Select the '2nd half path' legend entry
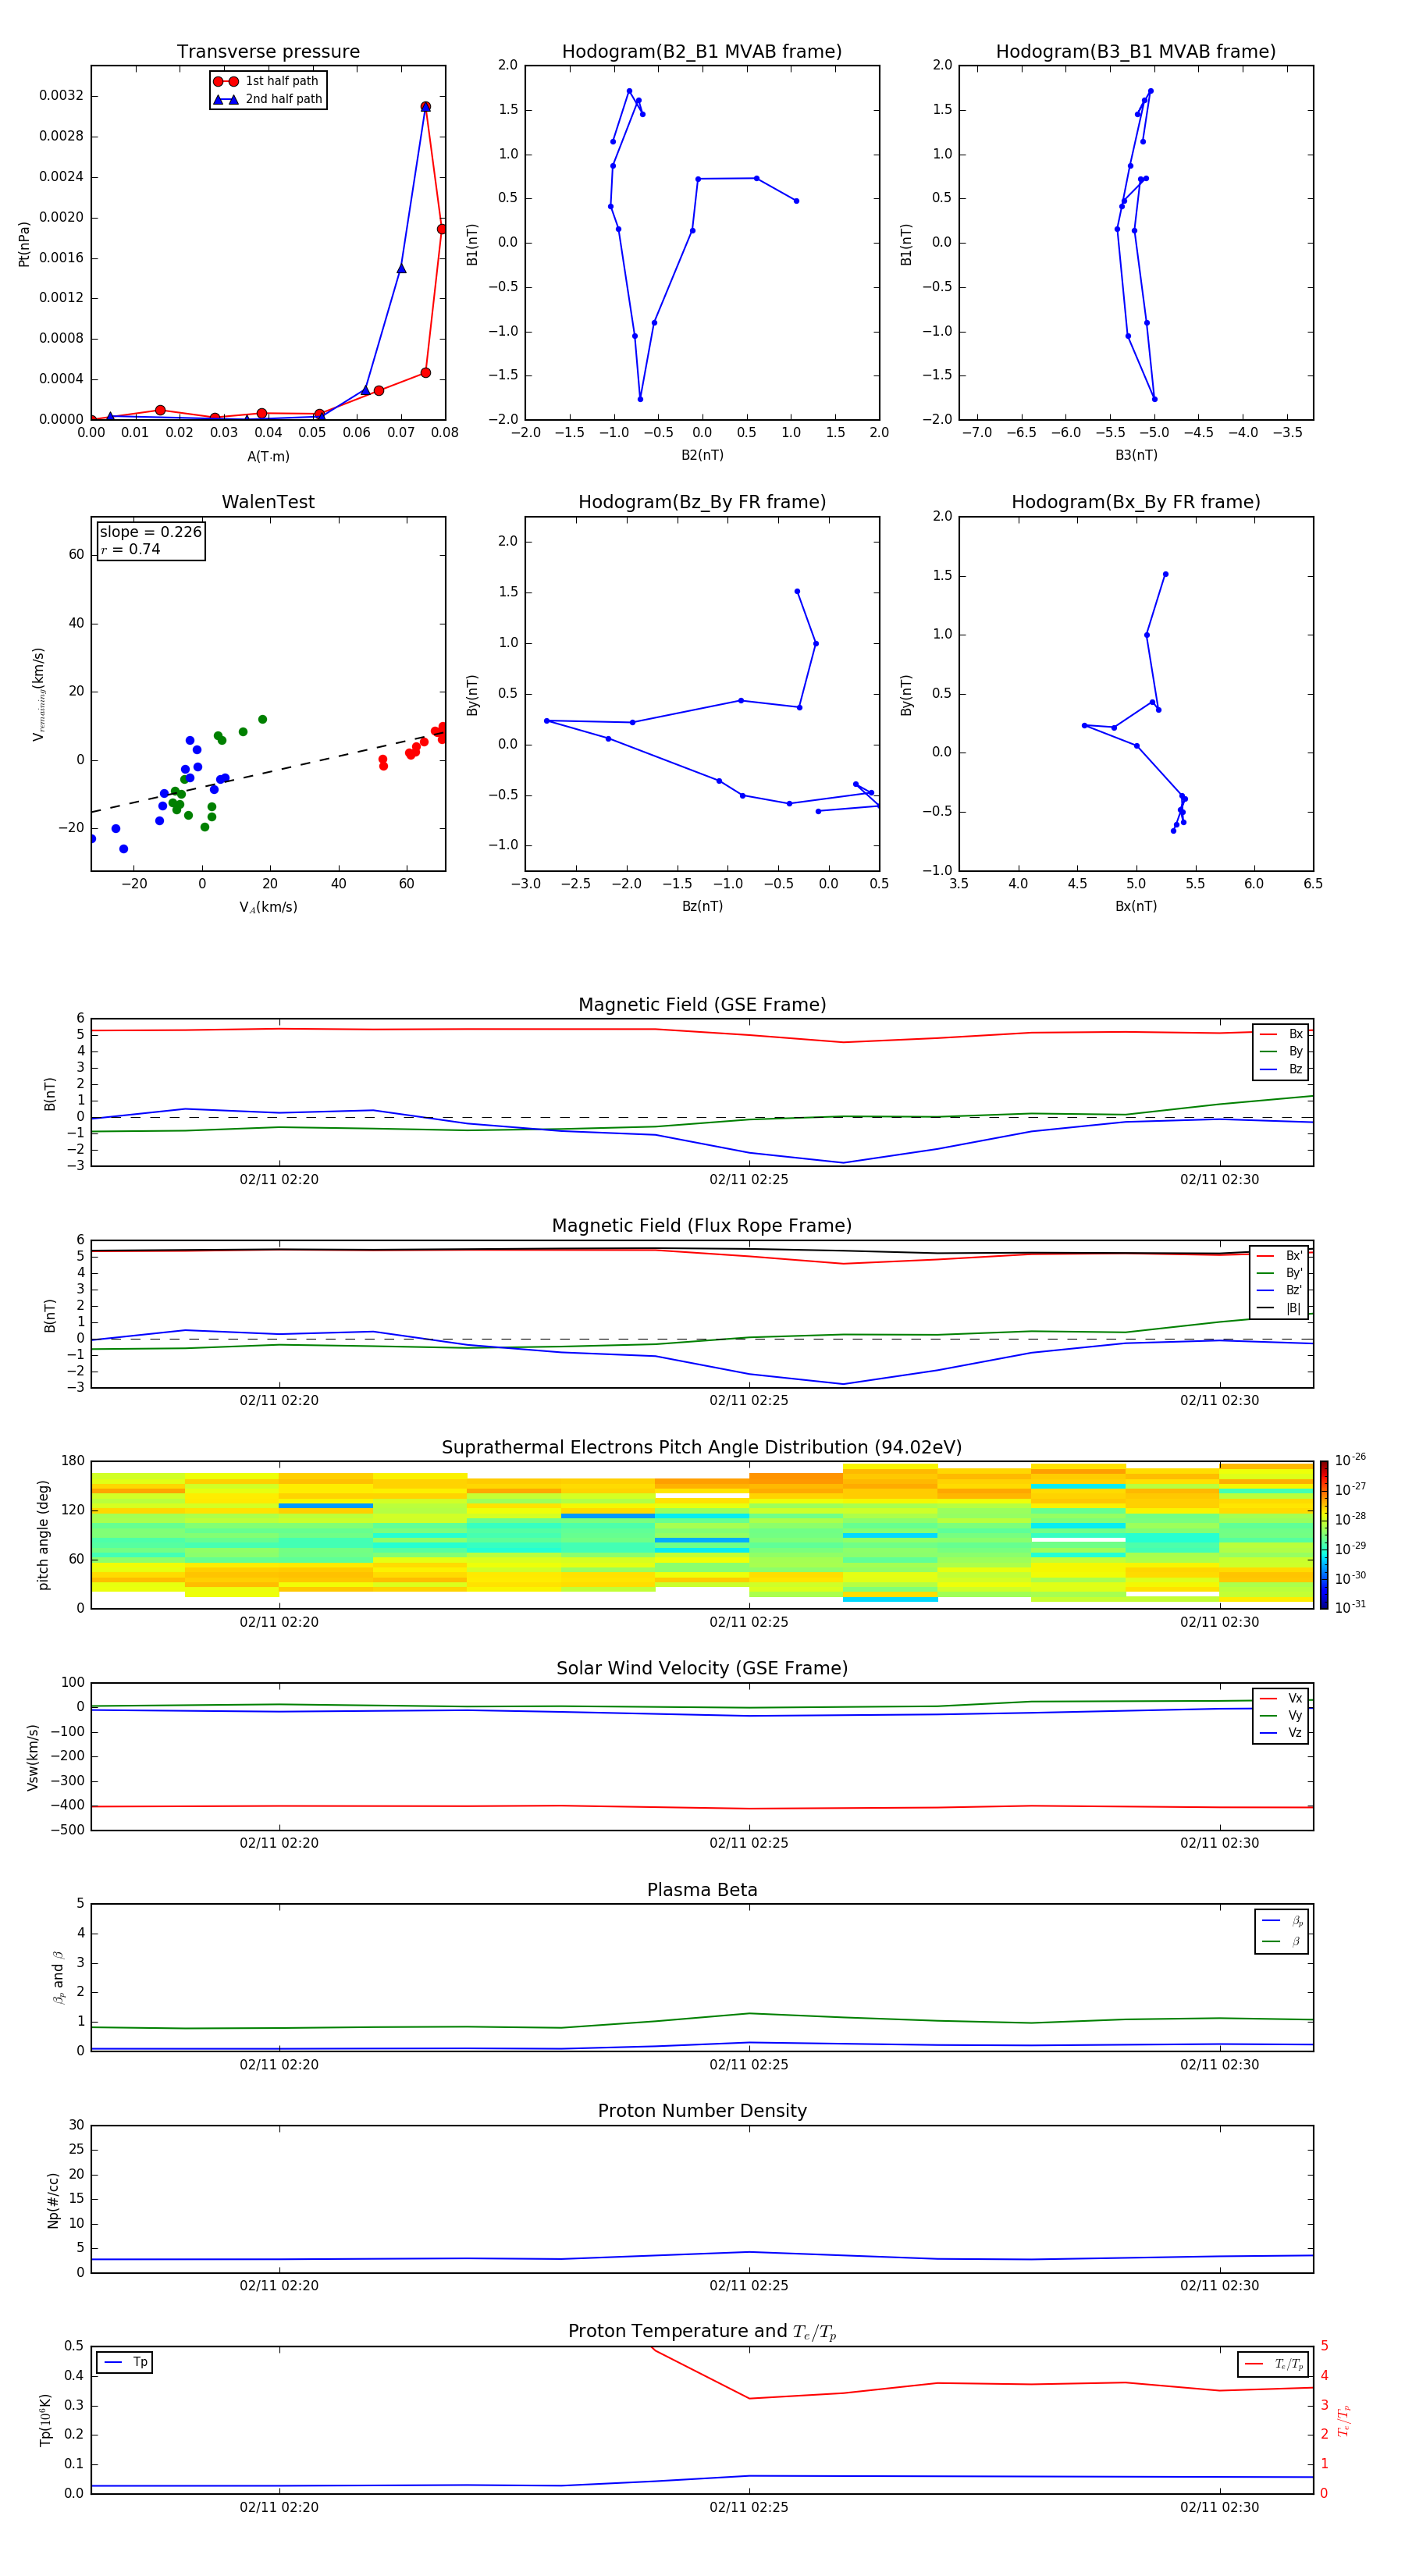 pos(267,99)
